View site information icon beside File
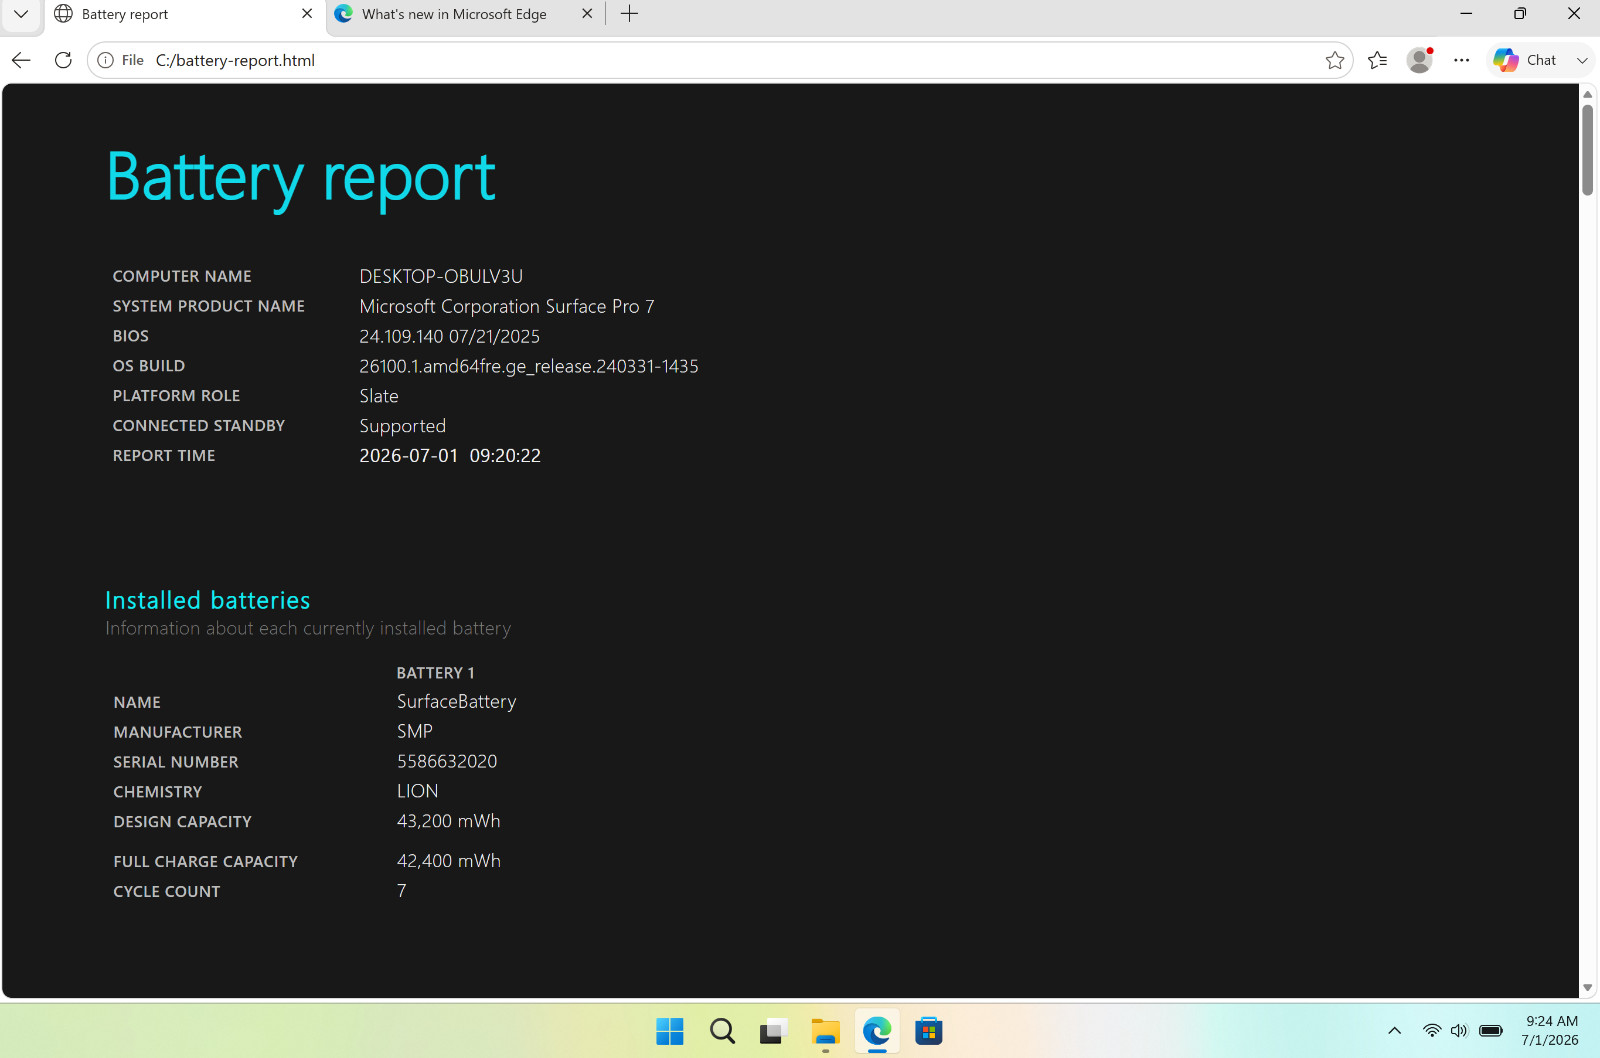Screen dimensions: 1600x1058 (105, 60)
